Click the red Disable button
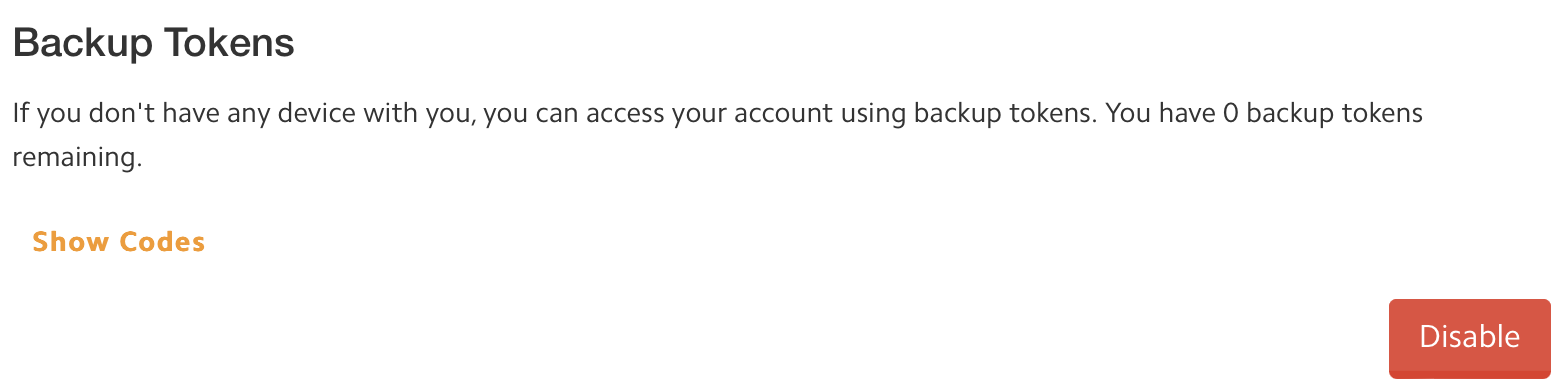Image resolution: width=1568 pixels, height=390 pixels. (1469, 337)
